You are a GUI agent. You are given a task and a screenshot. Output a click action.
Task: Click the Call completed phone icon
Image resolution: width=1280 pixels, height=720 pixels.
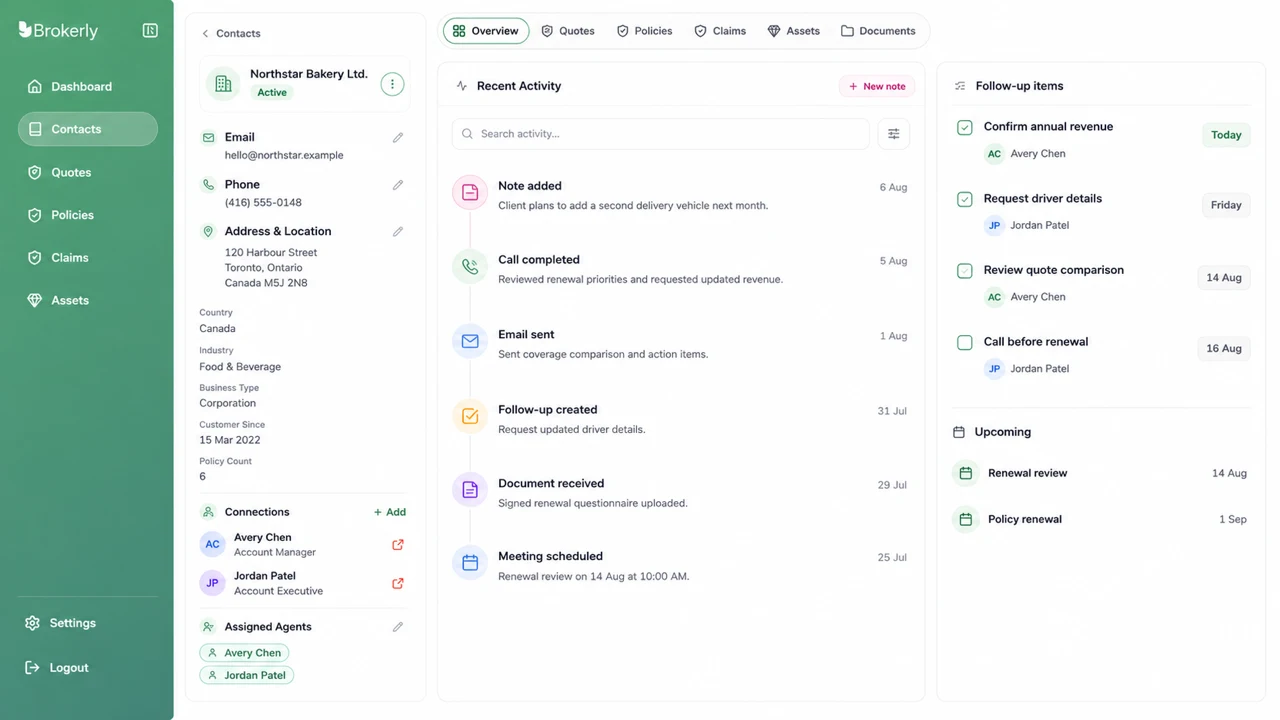[470, 267]
